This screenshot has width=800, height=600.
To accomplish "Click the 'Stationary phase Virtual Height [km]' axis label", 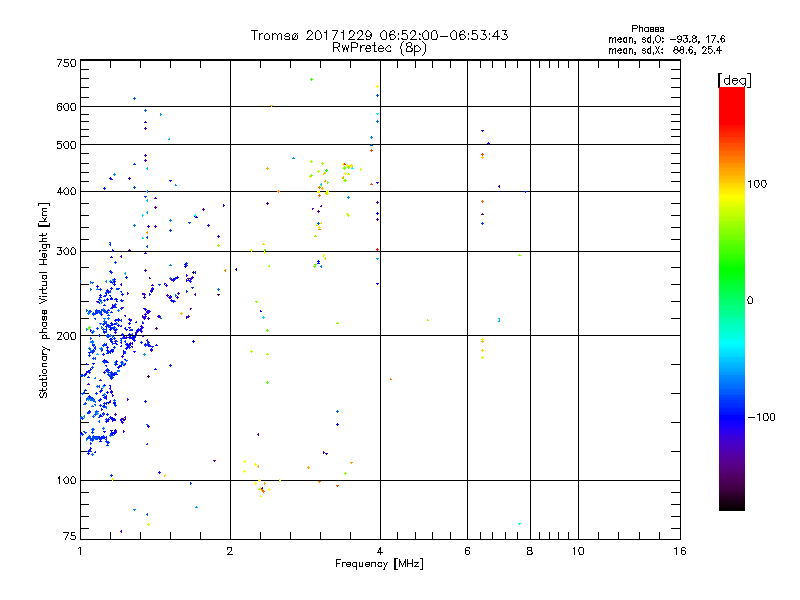I will 44,301.
